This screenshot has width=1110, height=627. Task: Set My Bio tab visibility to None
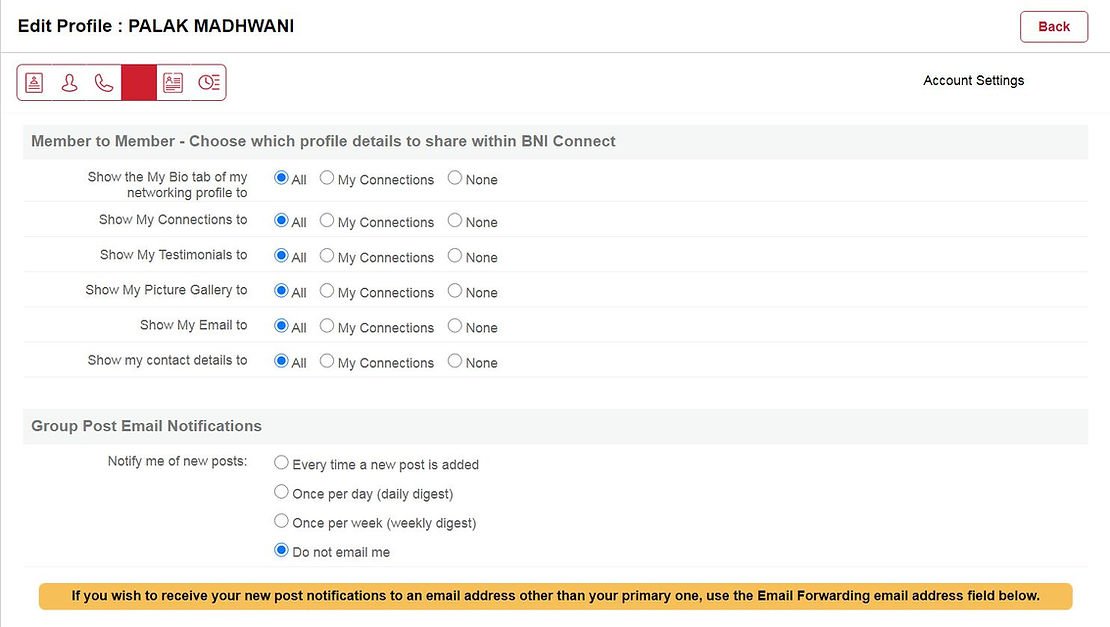pos(455,178)
